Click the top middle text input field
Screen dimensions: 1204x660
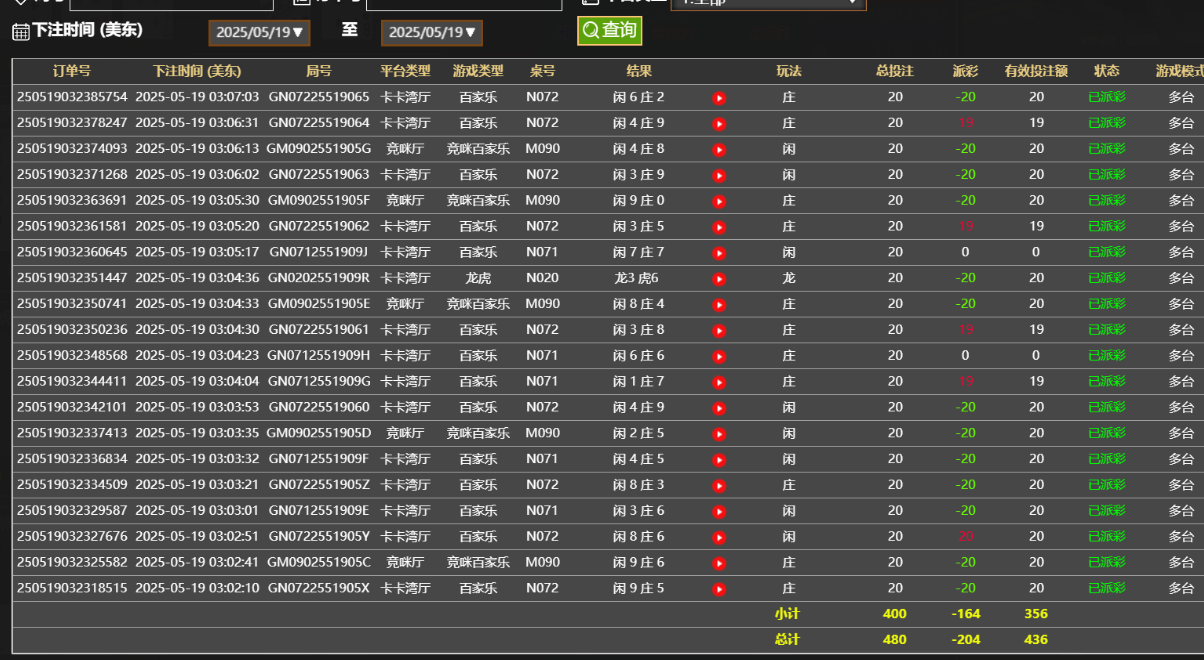pyautogui.click(x=463, y=3)
